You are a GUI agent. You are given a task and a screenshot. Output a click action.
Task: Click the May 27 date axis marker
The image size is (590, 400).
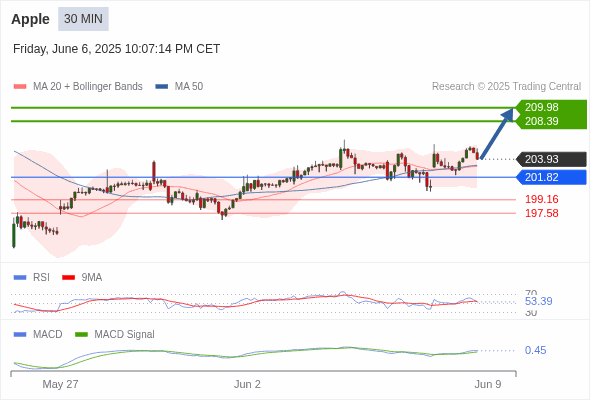(x=60, y=384)
